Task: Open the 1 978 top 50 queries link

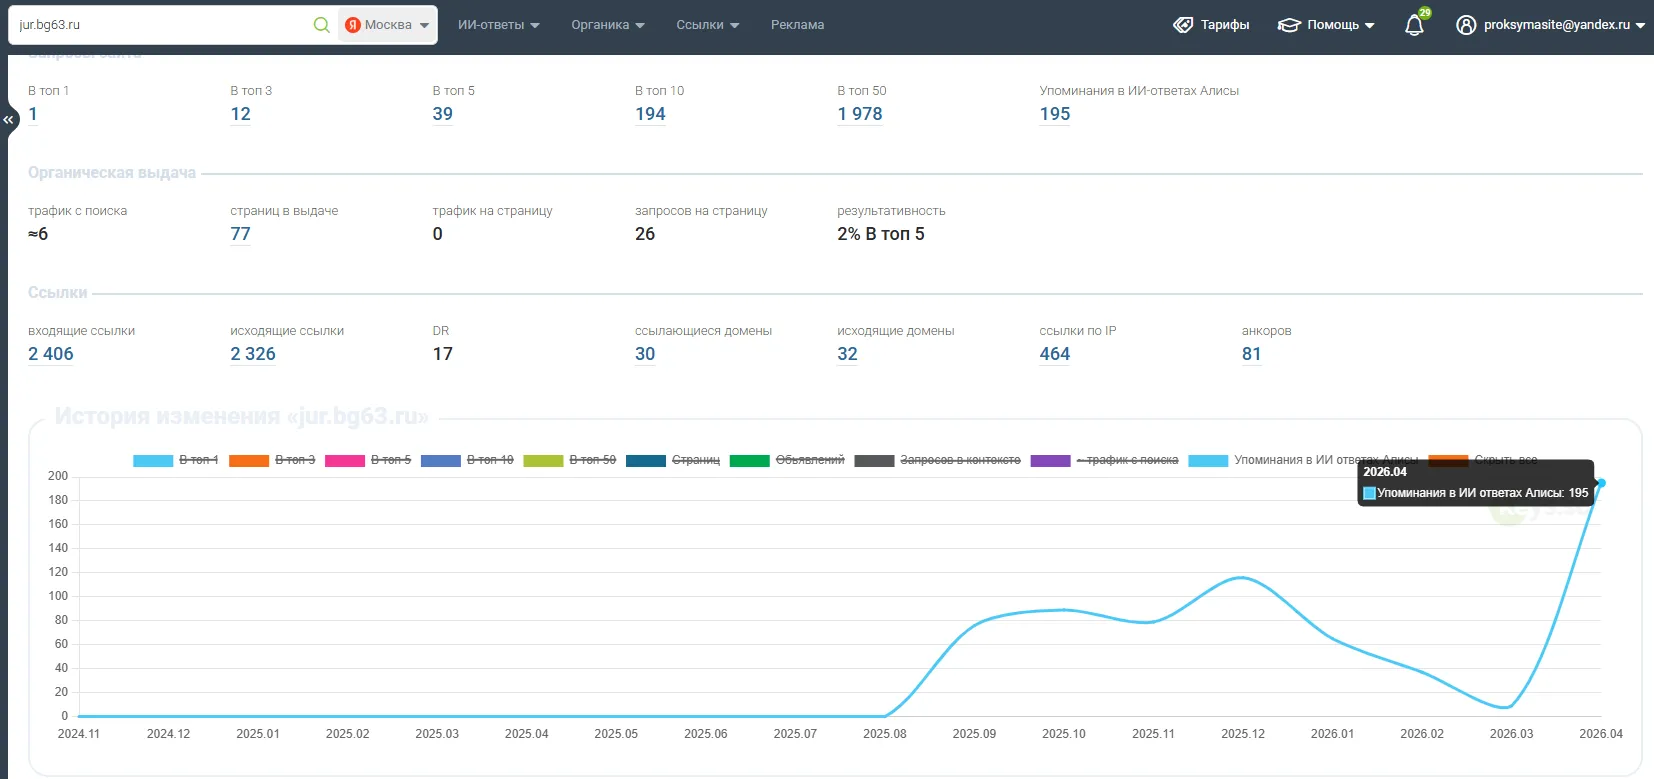Action: pyautogui.click(x=860, y=114)
